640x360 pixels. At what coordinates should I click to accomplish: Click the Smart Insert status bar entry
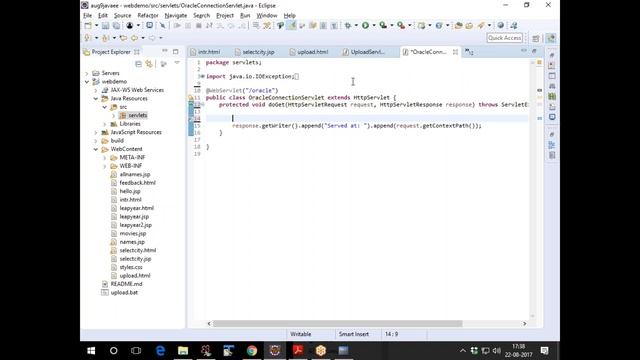353,334
